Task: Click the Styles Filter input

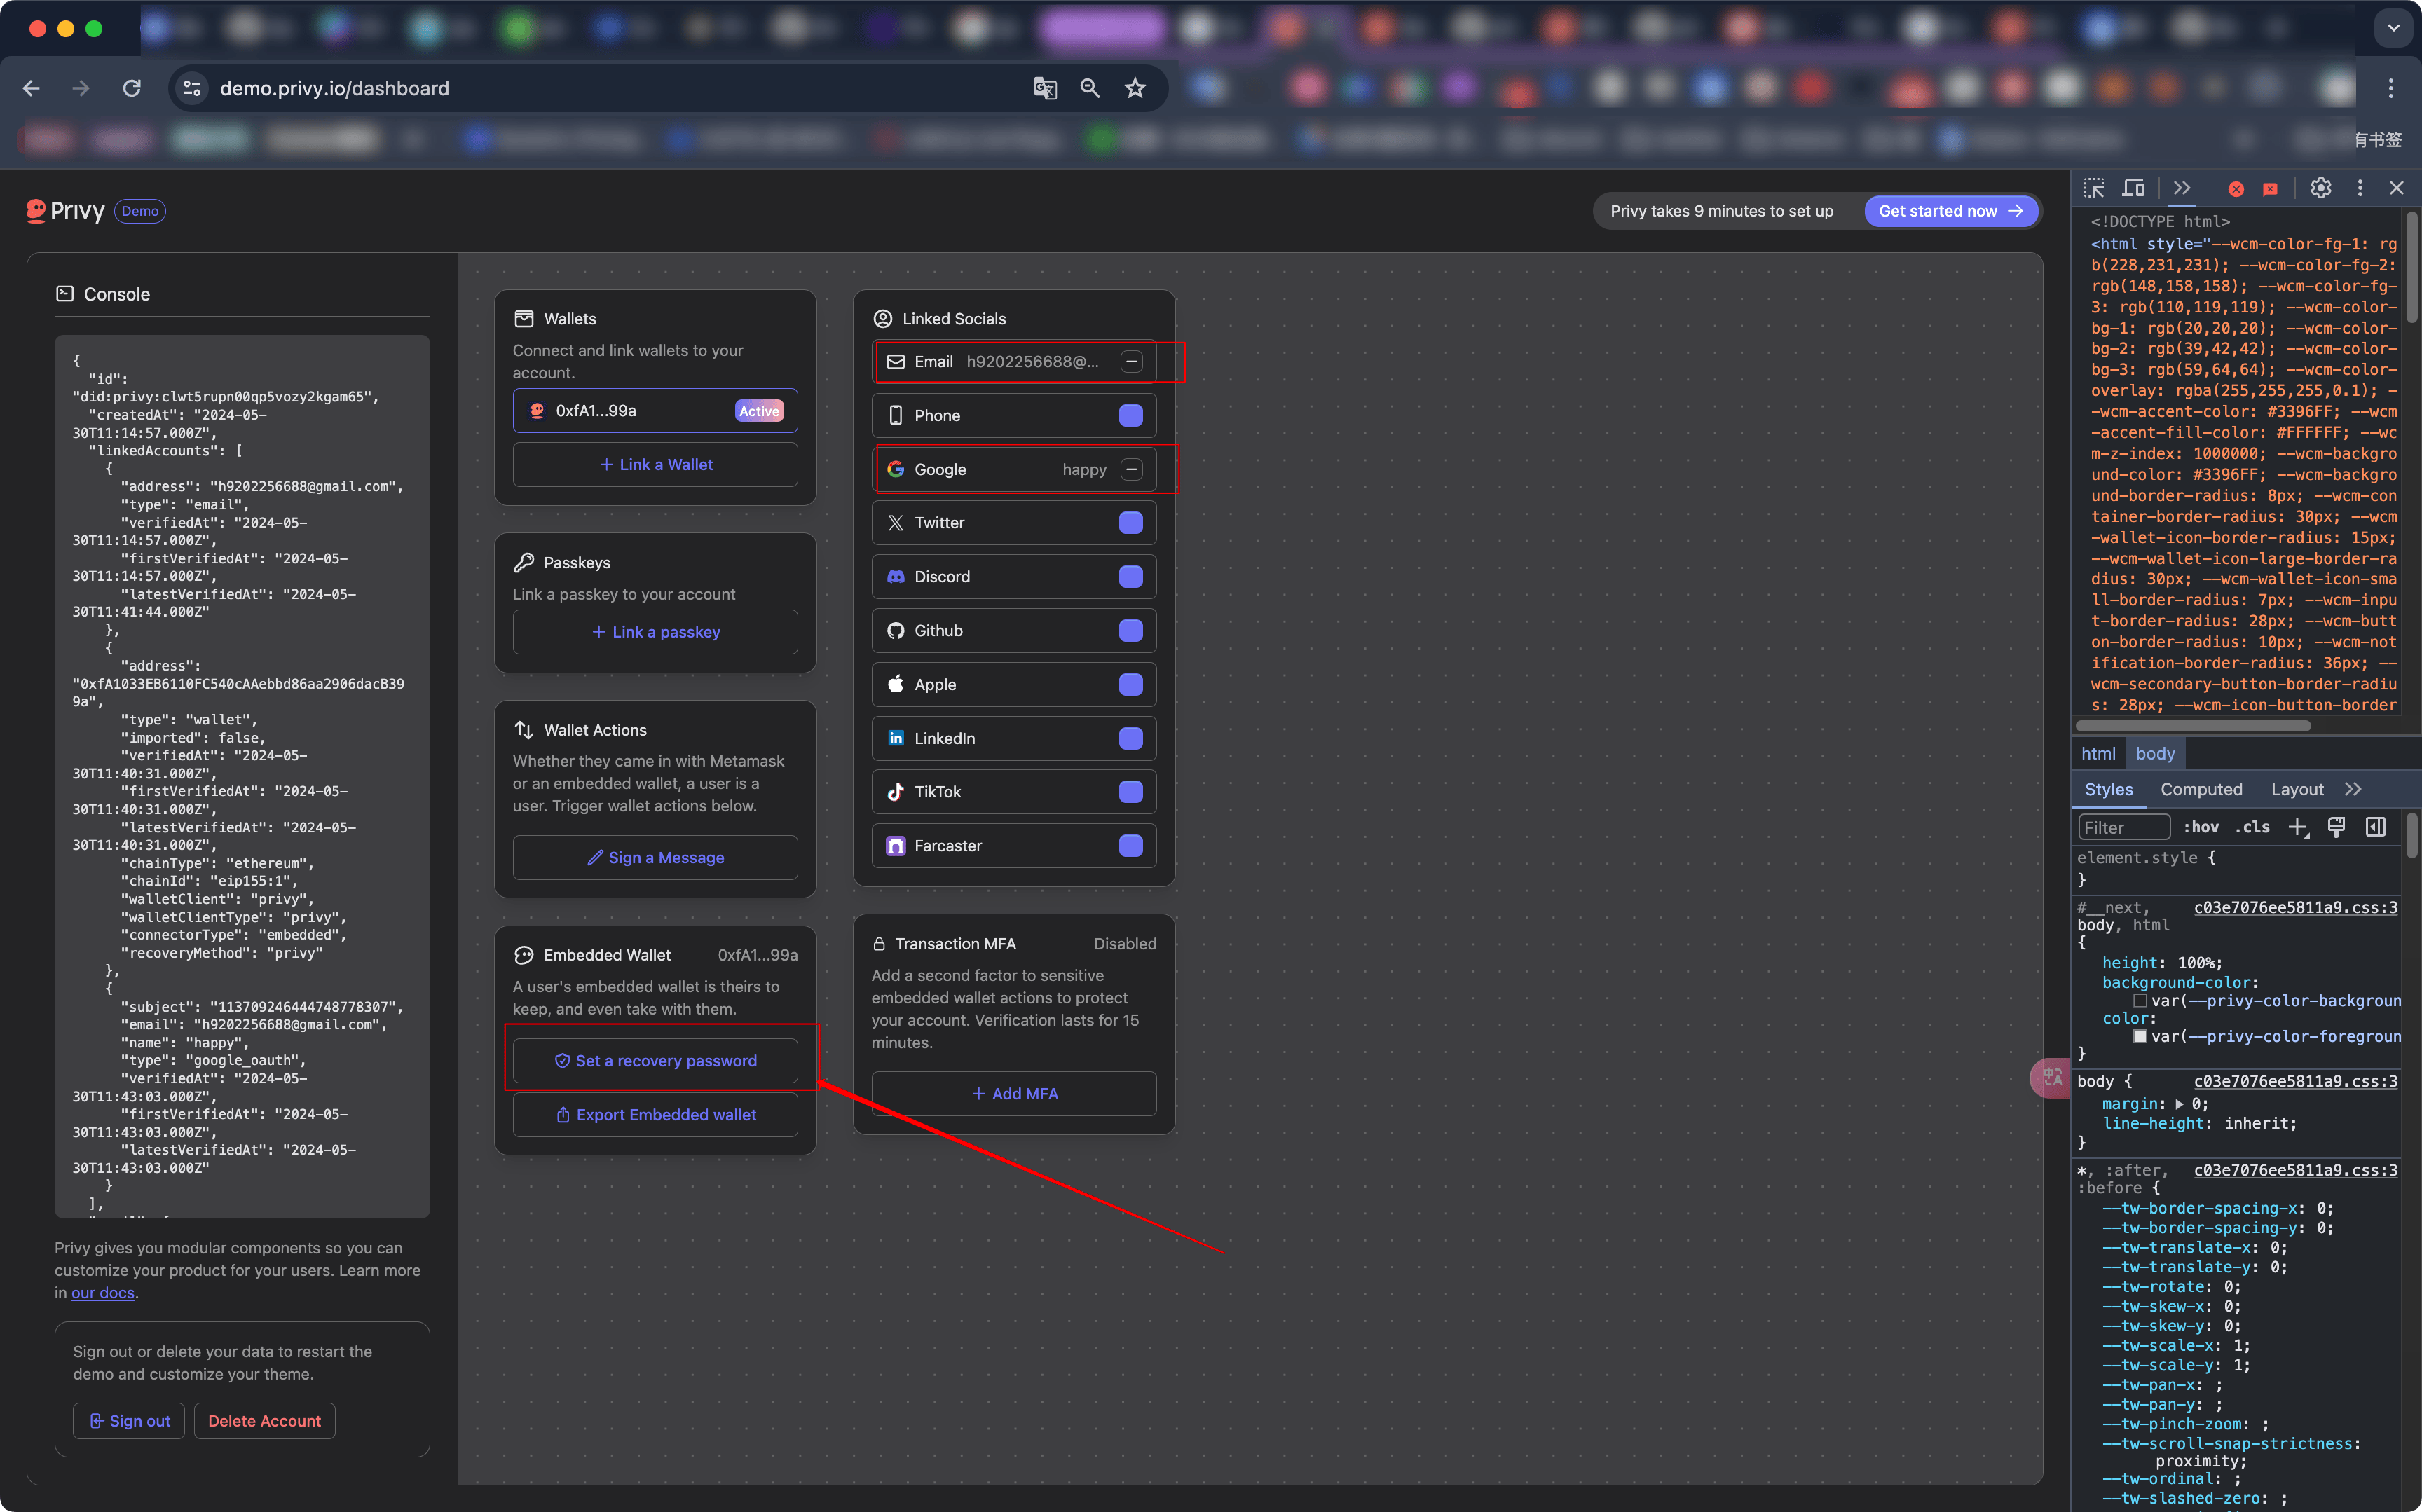Action: 2124,828
